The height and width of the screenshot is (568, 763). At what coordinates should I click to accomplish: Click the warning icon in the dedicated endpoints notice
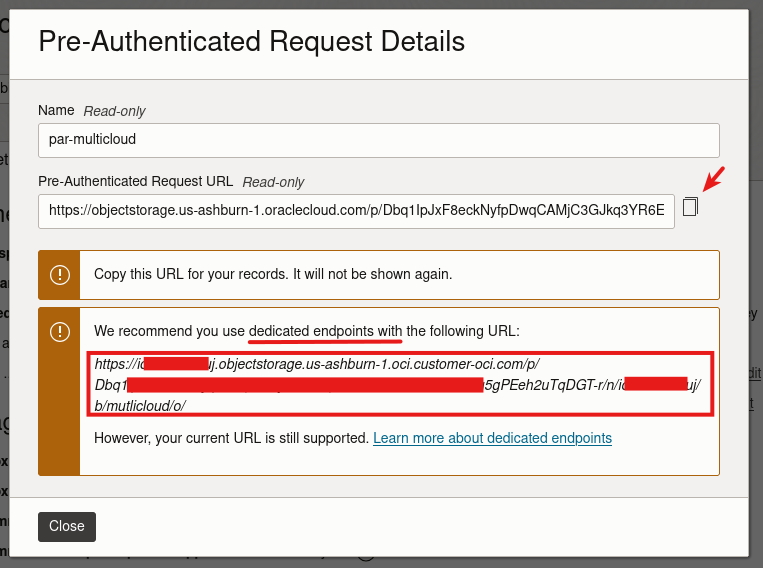pos(59,331)
